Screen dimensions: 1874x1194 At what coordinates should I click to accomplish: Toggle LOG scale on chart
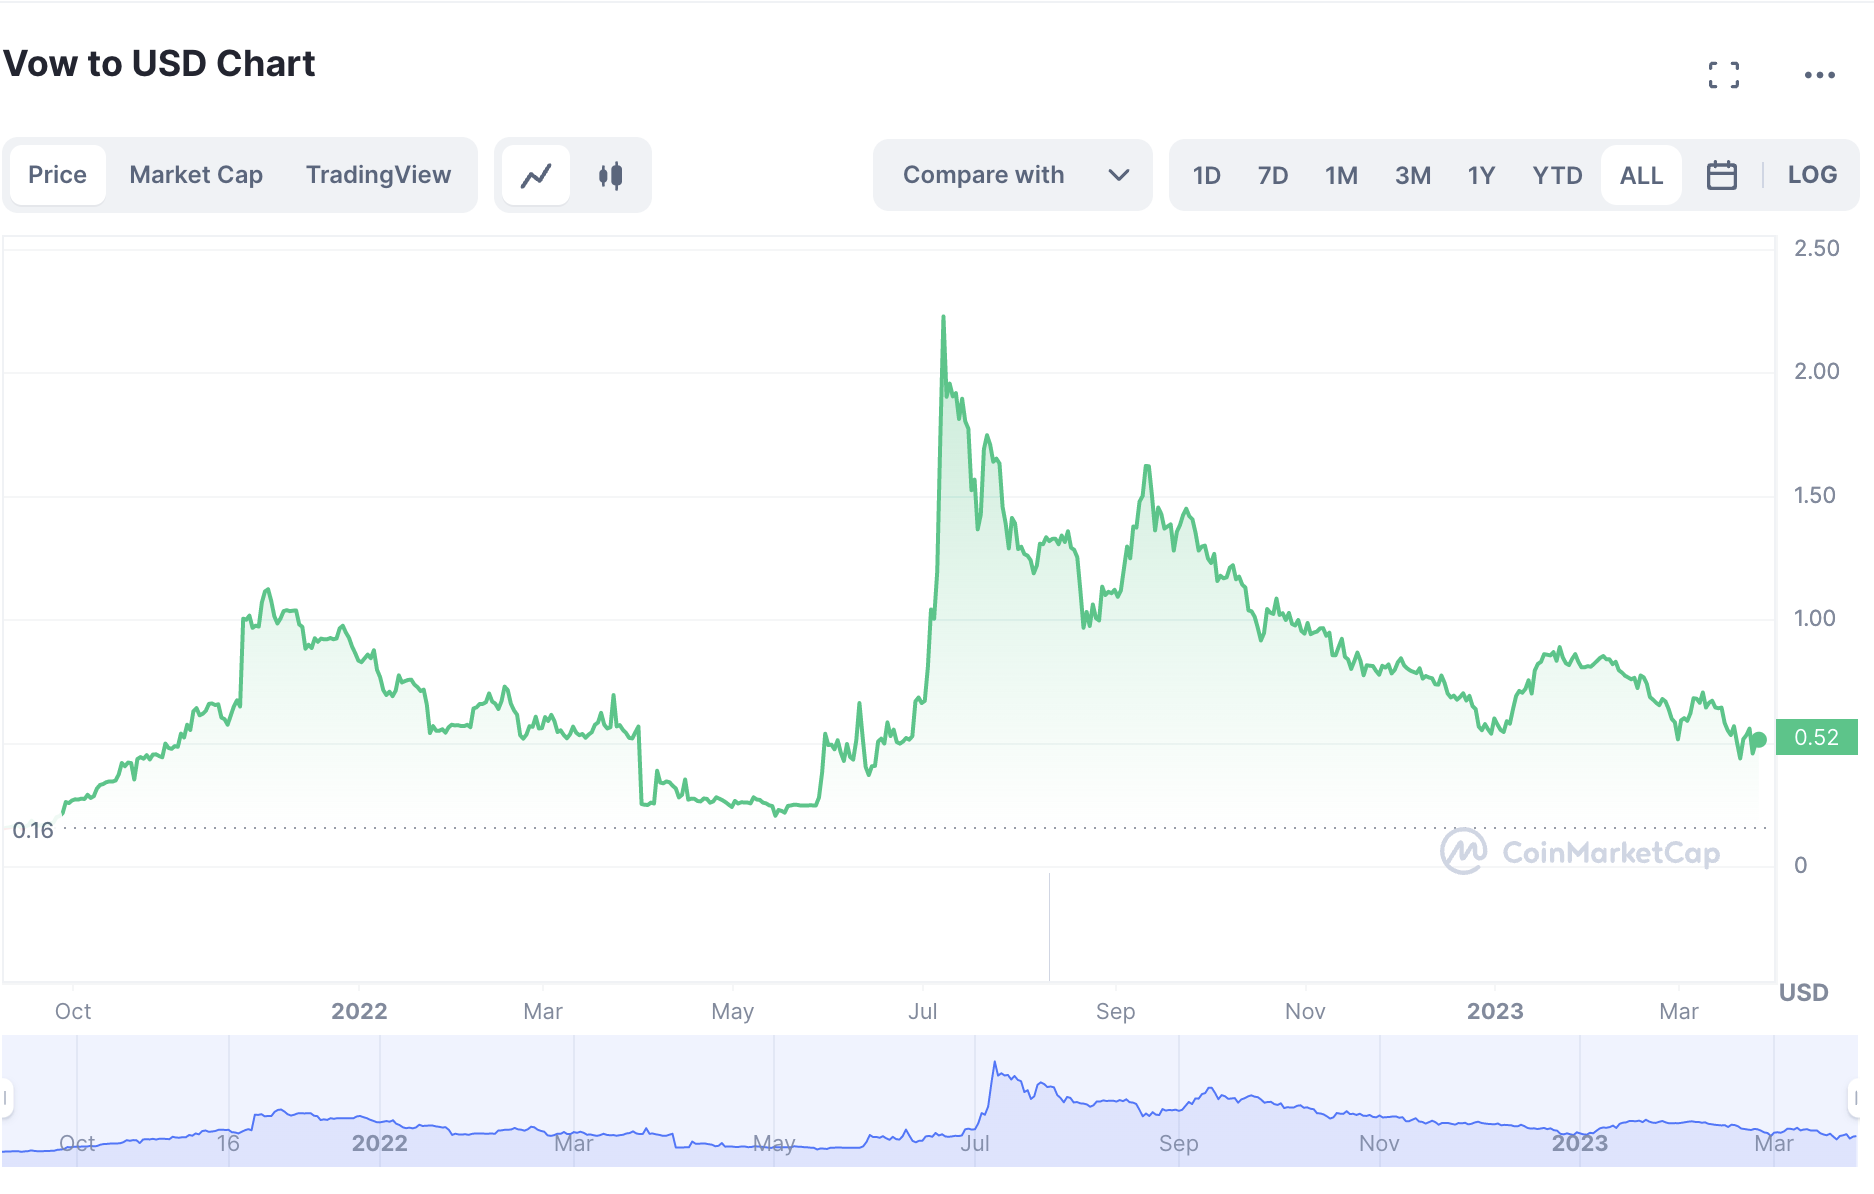point(1812,175)
